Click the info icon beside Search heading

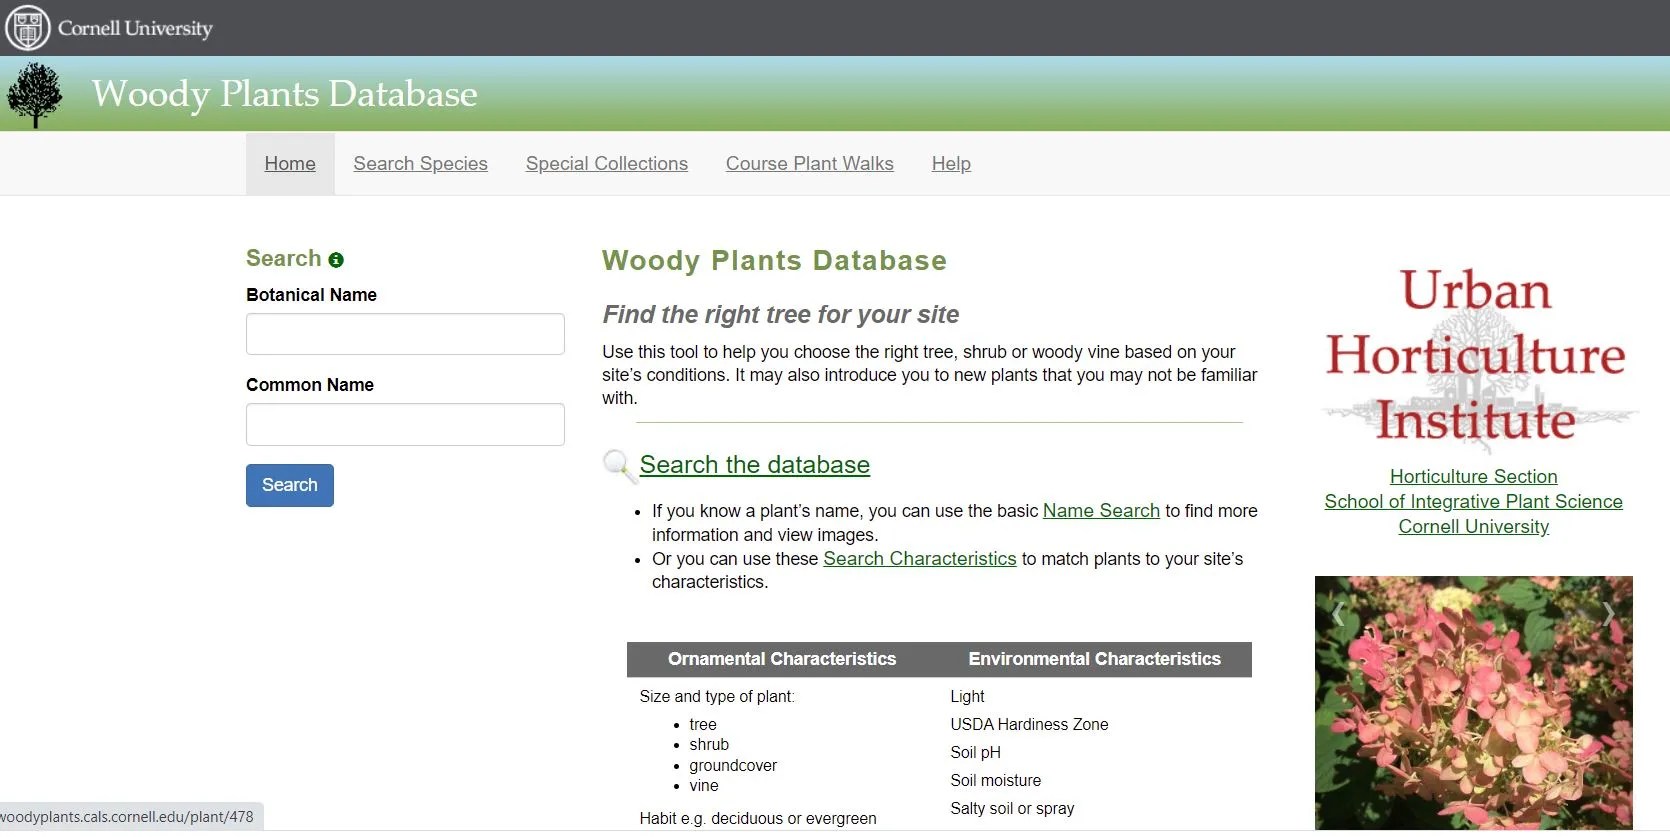[336, 260]
